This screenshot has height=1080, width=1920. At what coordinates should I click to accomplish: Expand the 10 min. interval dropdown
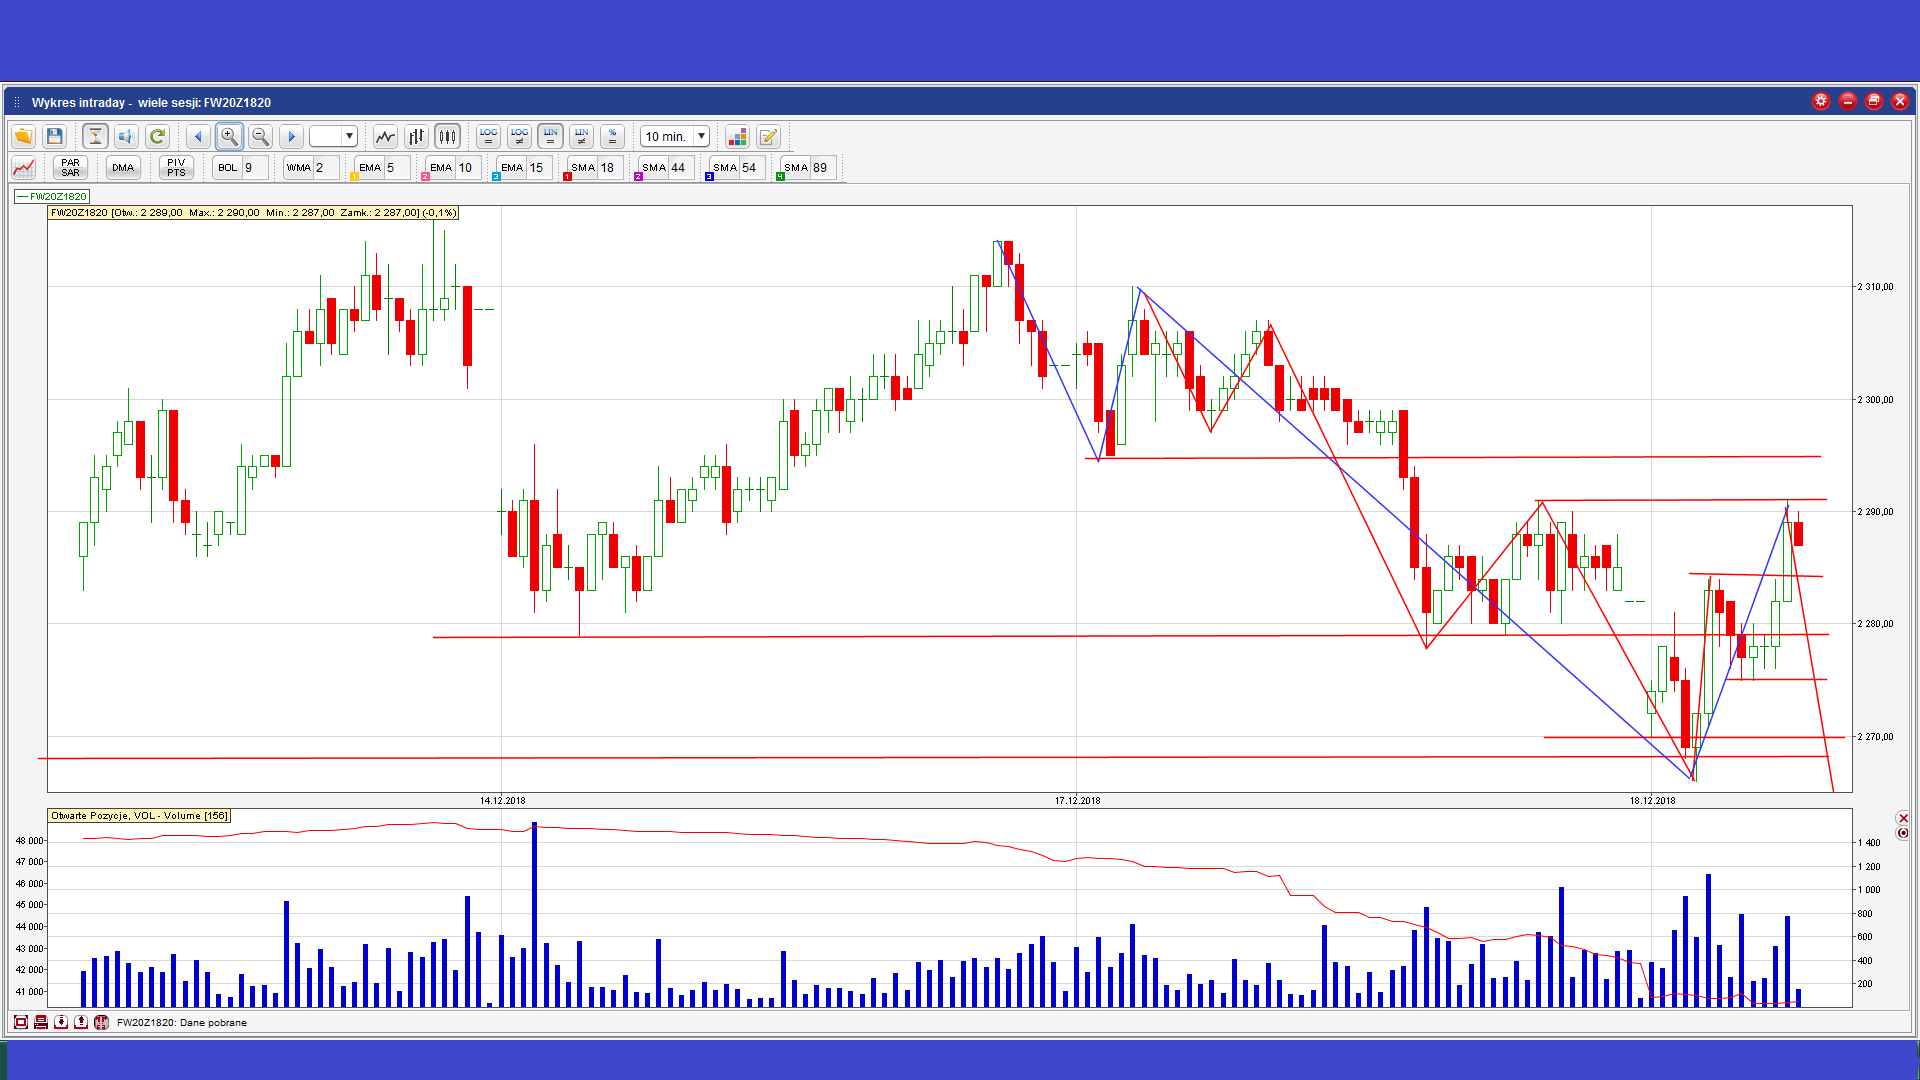point(701,136)
